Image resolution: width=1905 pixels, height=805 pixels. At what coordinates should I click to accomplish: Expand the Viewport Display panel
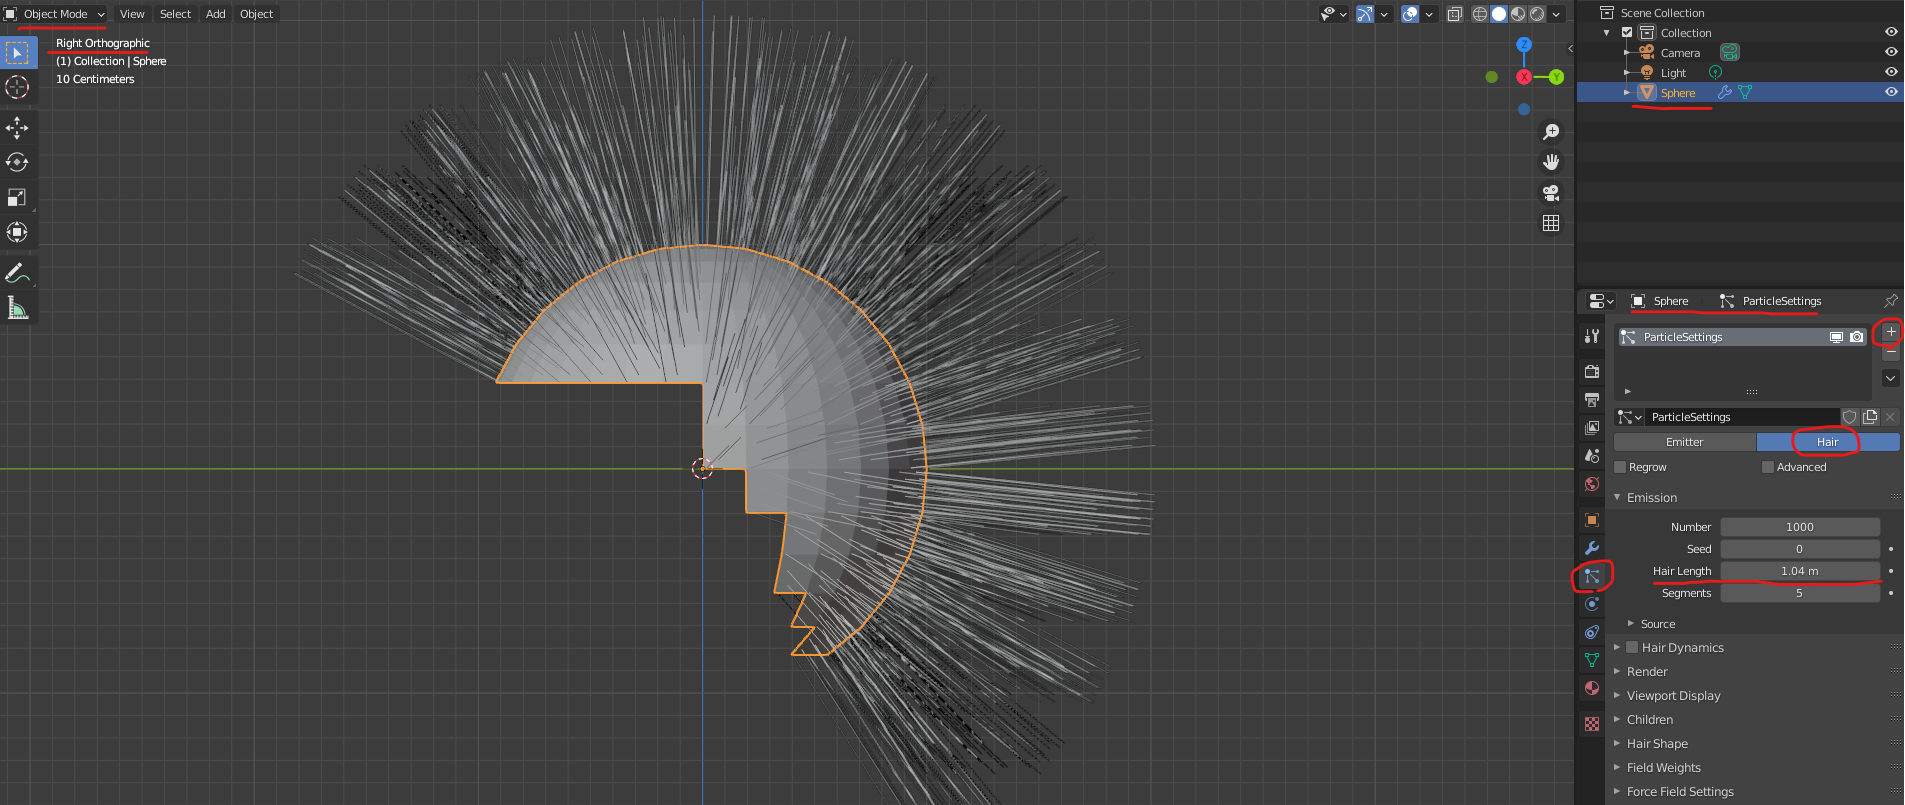1617,695
